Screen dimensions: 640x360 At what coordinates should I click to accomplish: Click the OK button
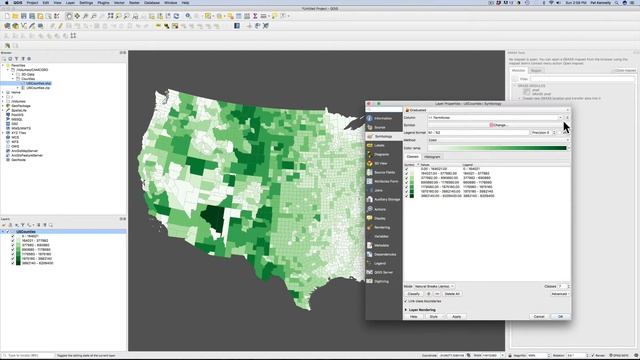[x=560, y=317]
